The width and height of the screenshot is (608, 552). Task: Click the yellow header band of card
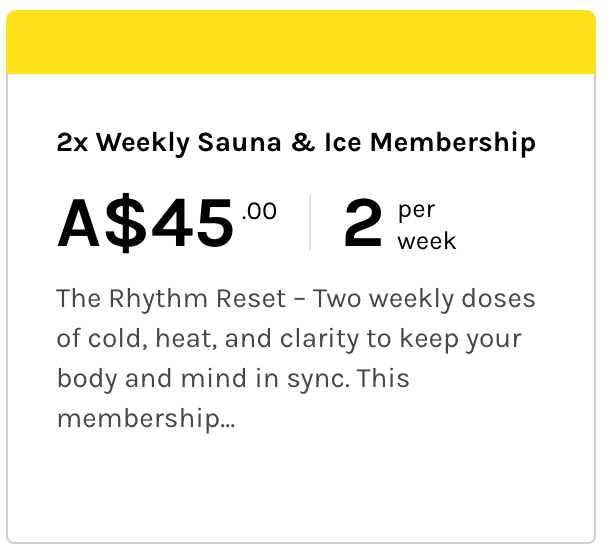pos(303,42)
